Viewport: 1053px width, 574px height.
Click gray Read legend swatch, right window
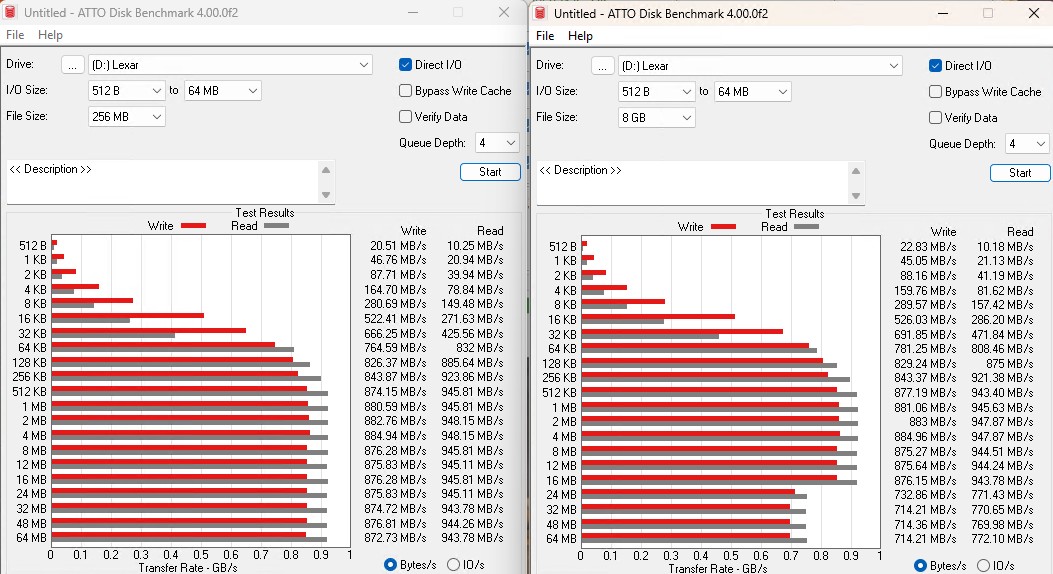point(806,227)
